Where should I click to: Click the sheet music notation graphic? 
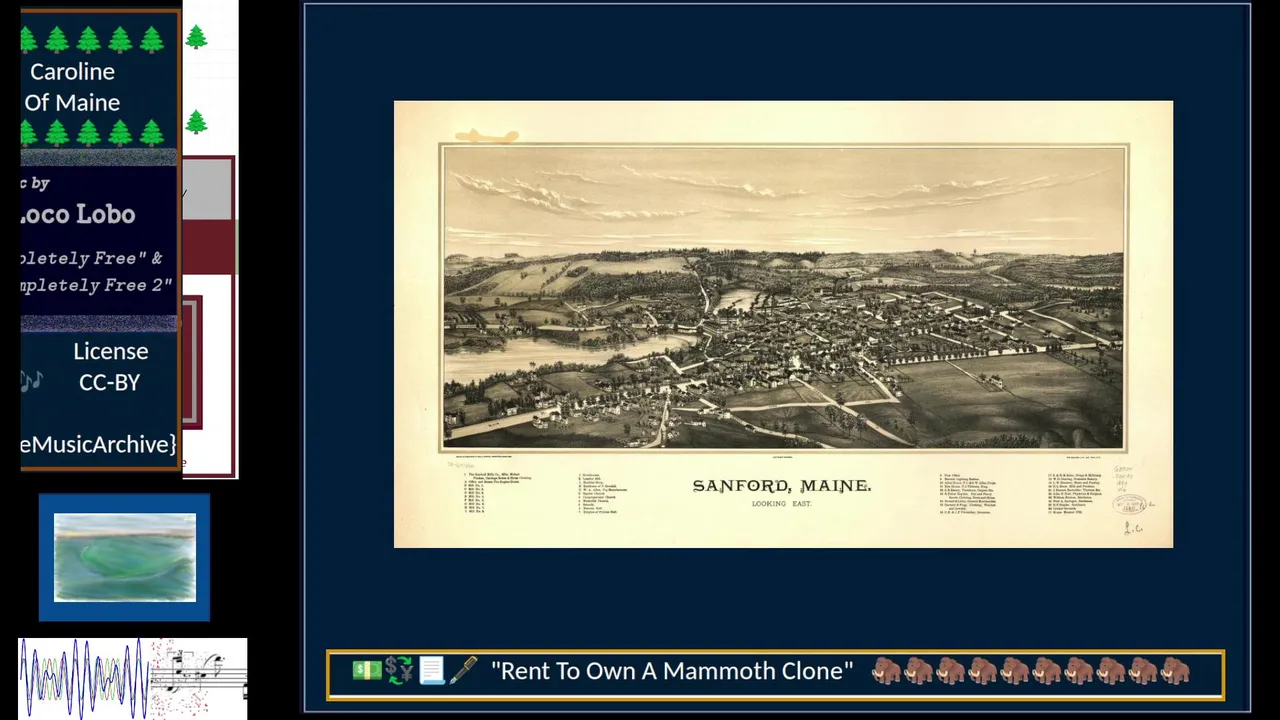coord(200,678)
